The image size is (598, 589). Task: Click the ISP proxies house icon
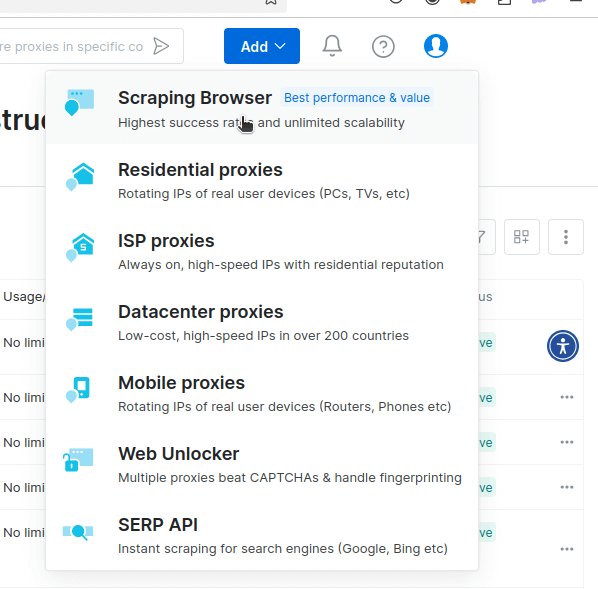[x=80, y=248]
